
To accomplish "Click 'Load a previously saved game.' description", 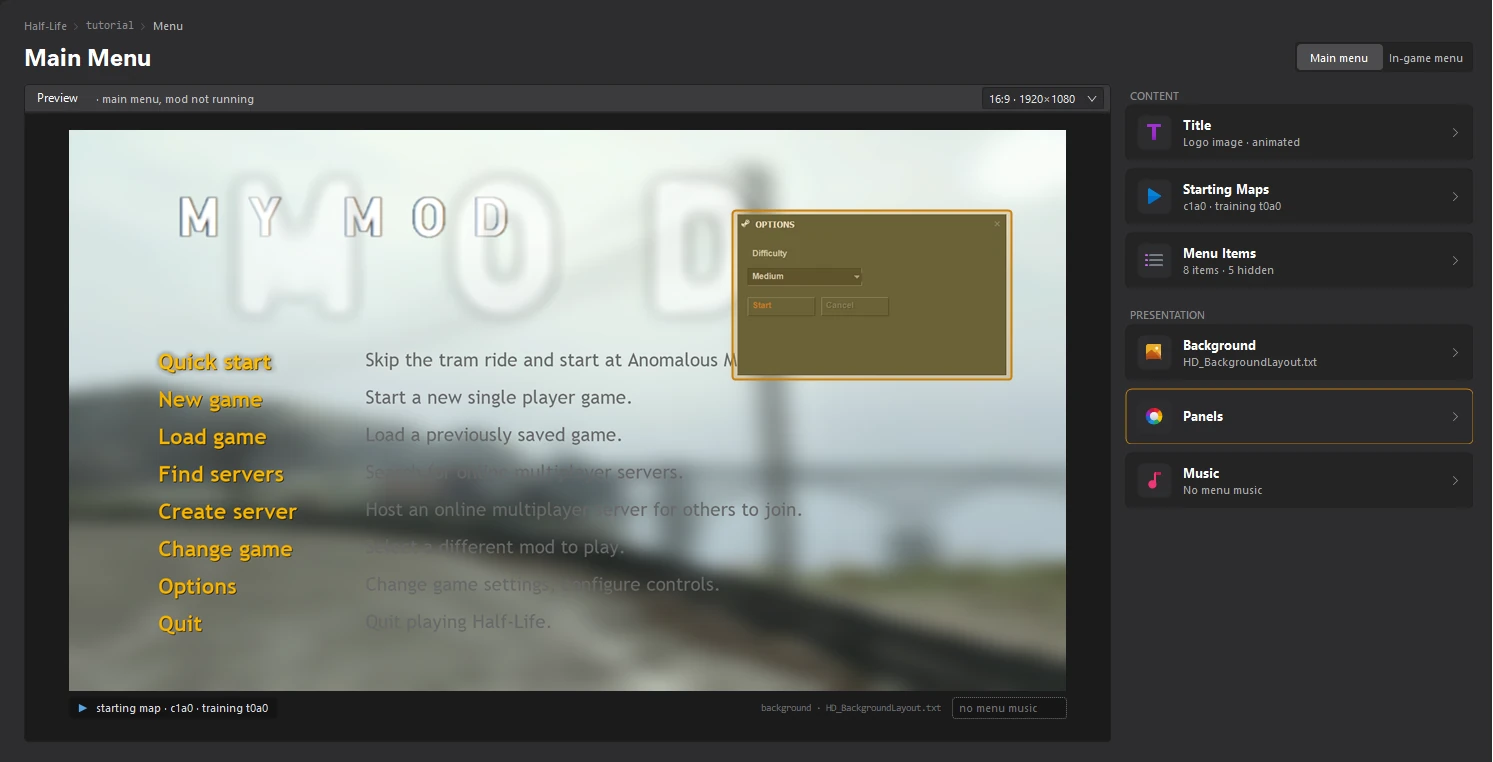I will (x=493, y=435).
